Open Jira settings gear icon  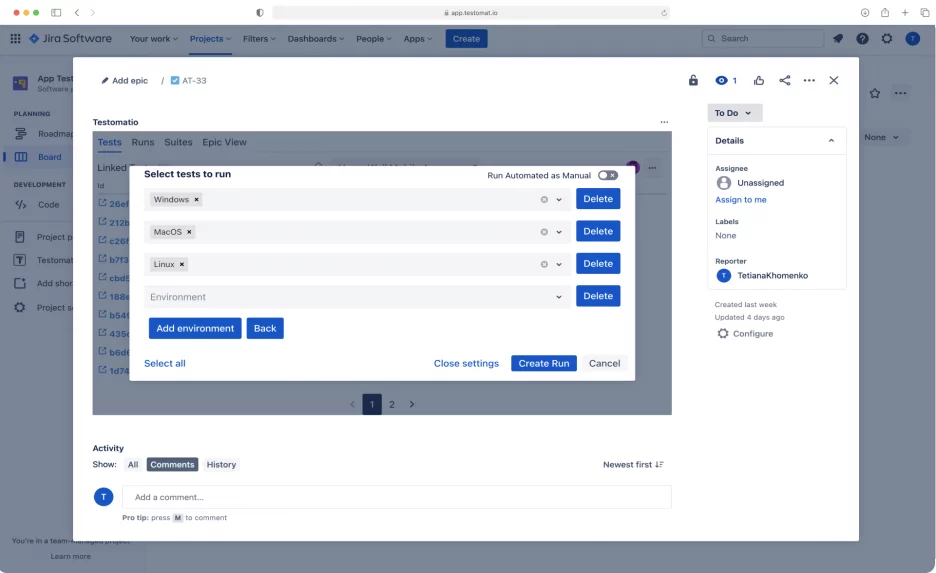887,39
